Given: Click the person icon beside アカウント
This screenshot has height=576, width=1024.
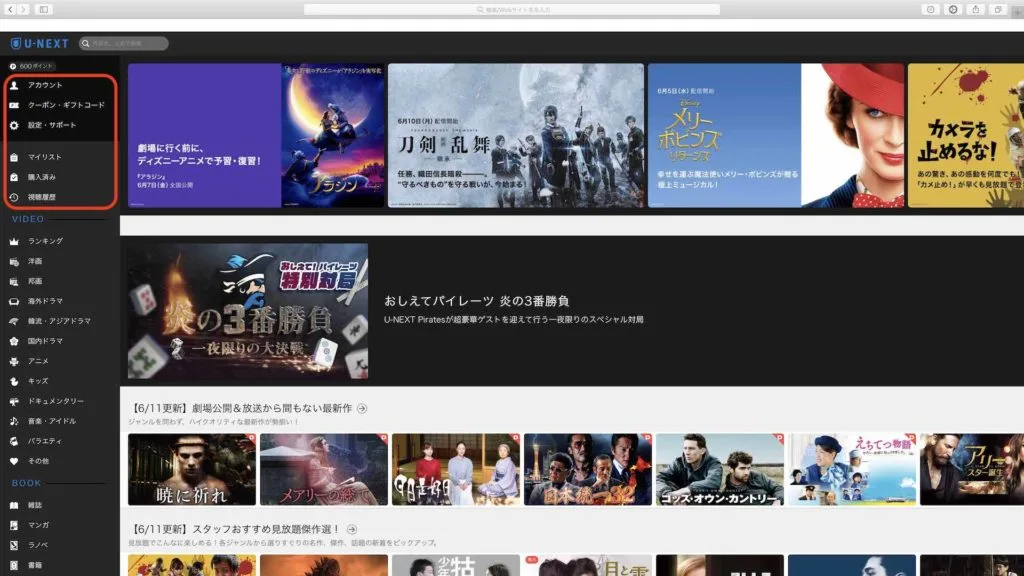Looking at the screenshot, I should (14, 85).
